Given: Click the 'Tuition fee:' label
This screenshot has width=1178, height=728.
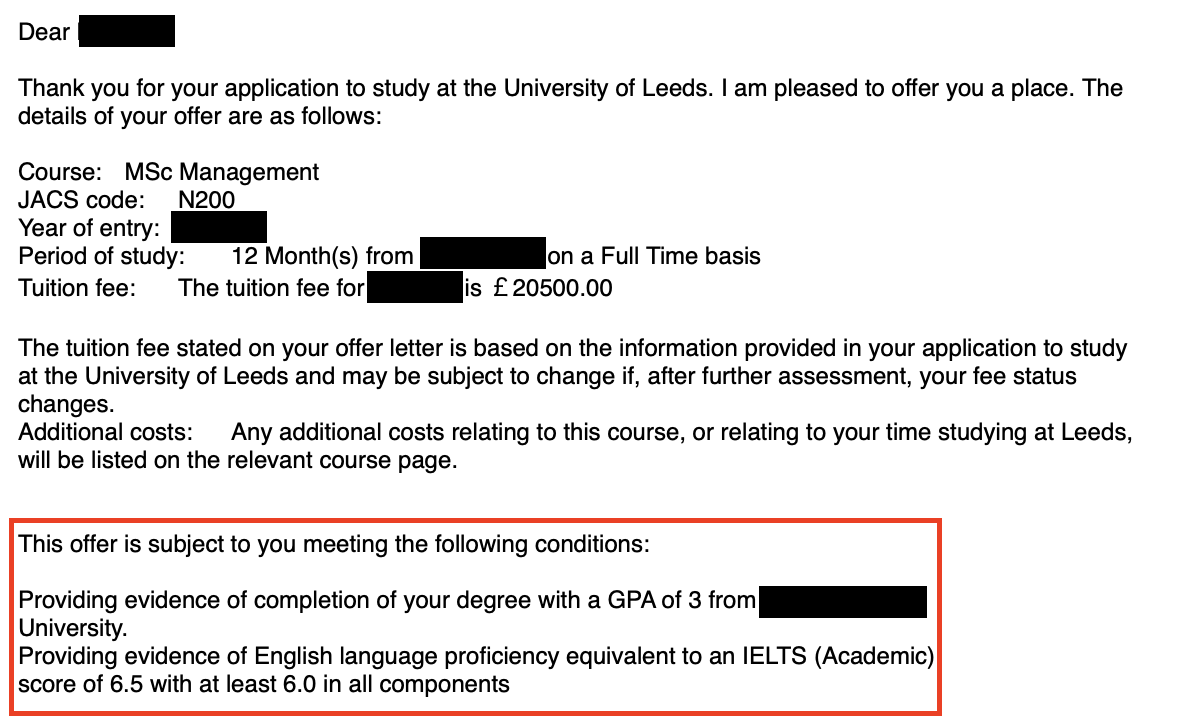Looking at the screenshot, I should [x=77, y=288].
